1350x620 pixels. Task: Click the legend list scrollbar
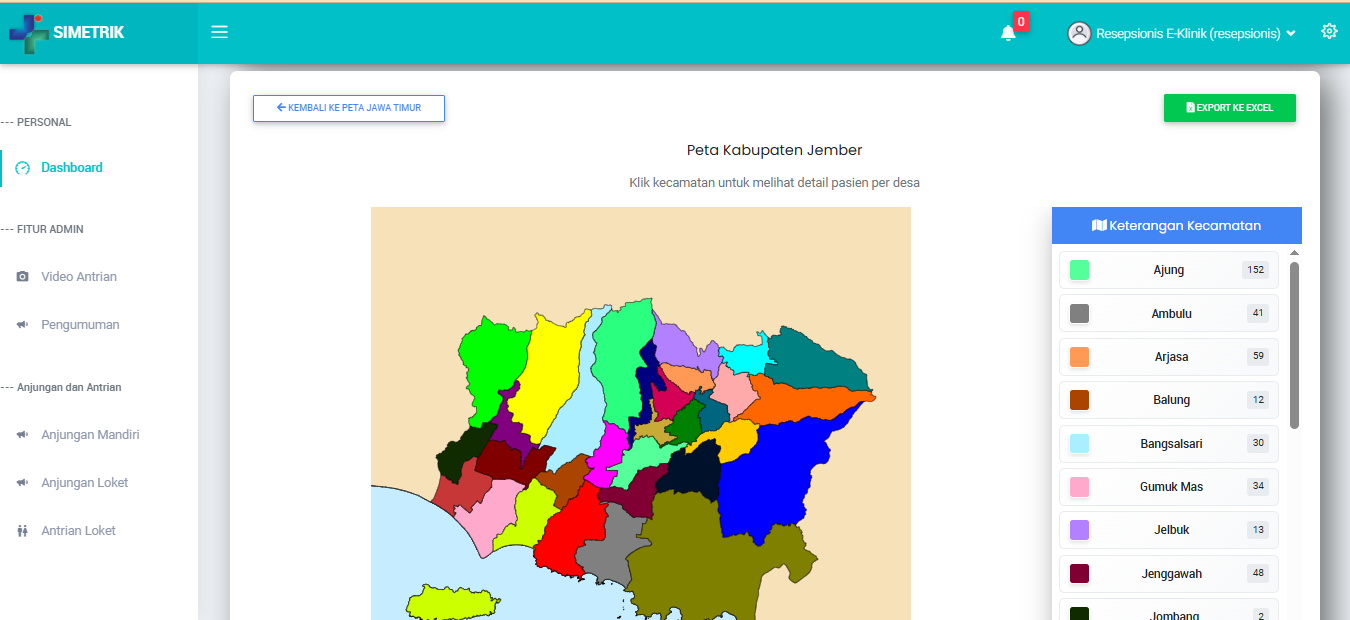1294,345
